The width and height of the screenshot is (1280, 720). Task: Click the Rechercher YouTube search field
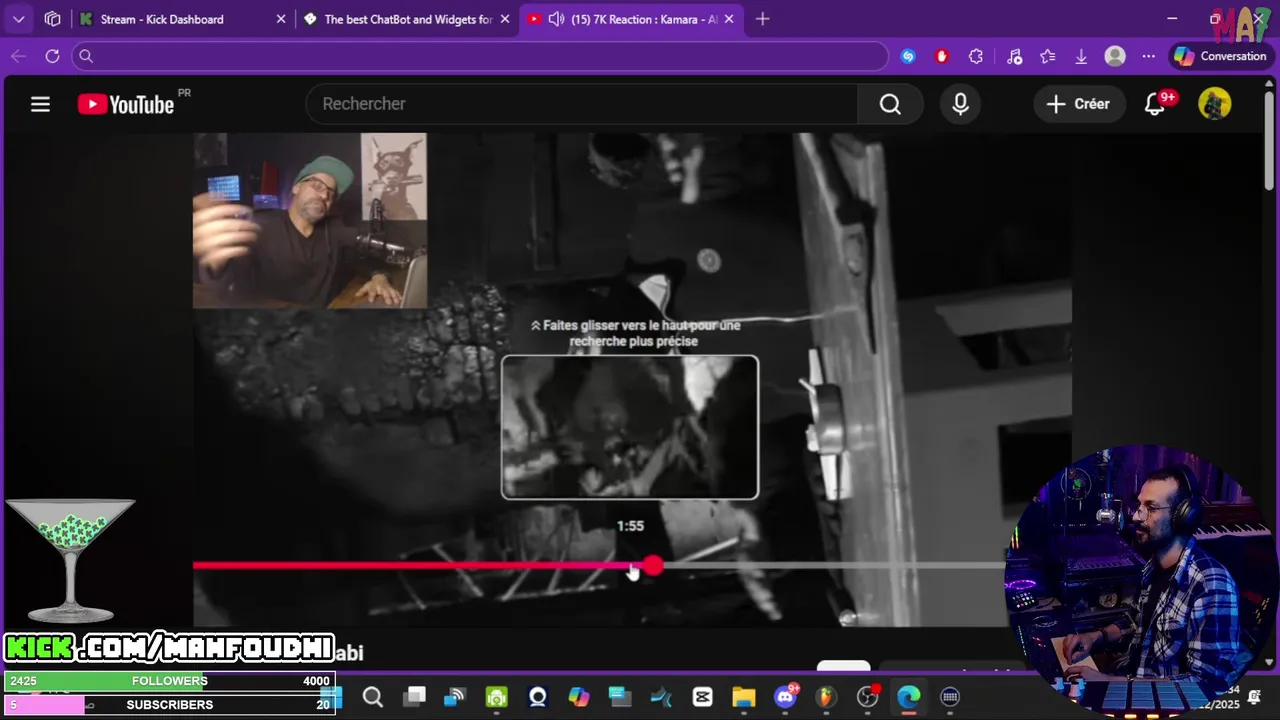pos(582,104)
